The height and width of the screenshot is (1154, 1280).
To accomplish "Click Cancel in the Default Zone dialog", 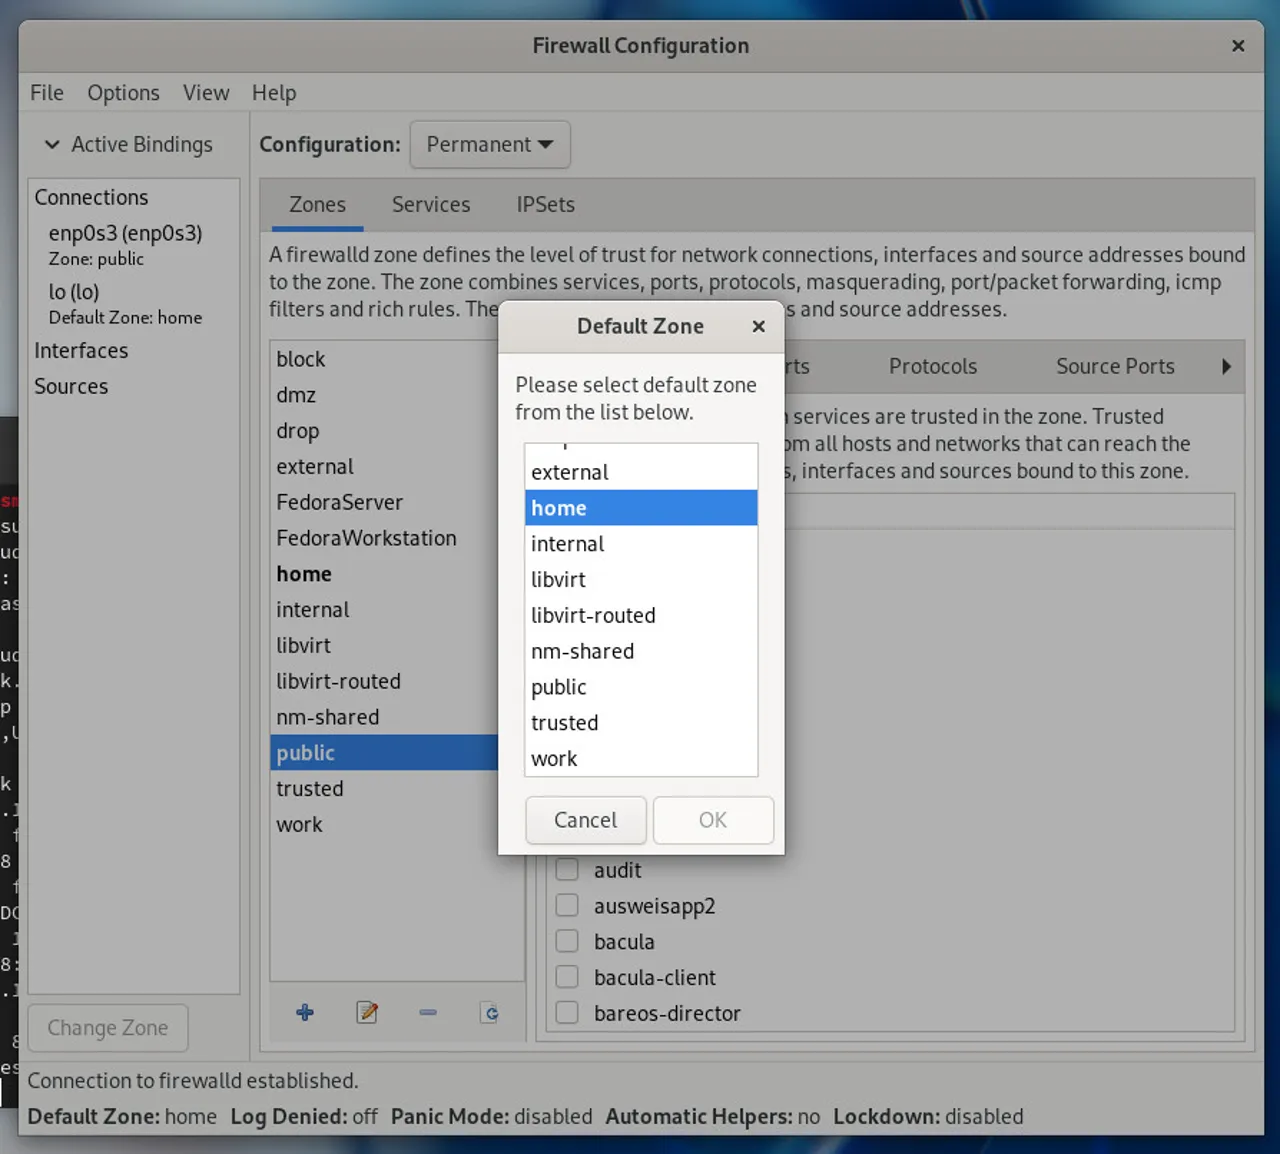I will click(x=586, y=820).
